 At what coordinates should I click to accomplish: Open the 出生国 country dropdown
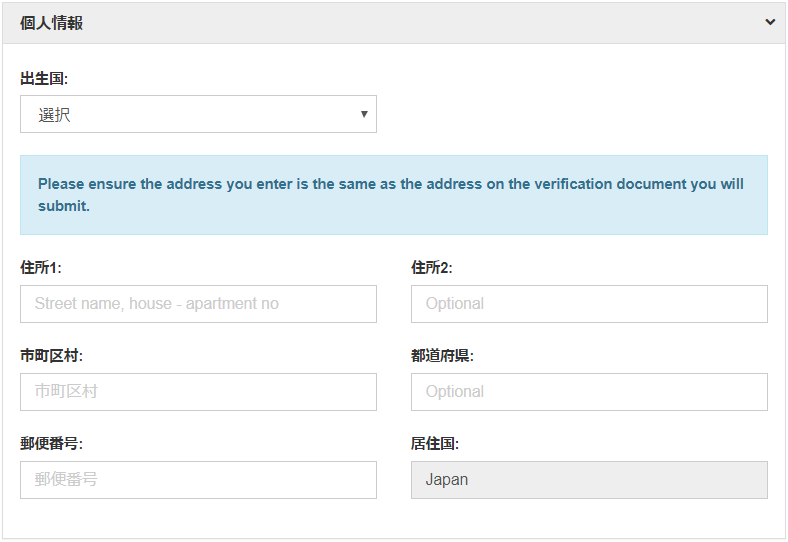[198, 114]
